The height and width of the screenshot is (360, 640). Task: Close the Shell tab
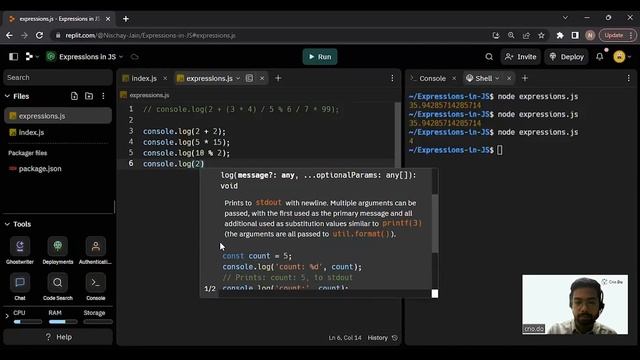(x=509, y=78)
